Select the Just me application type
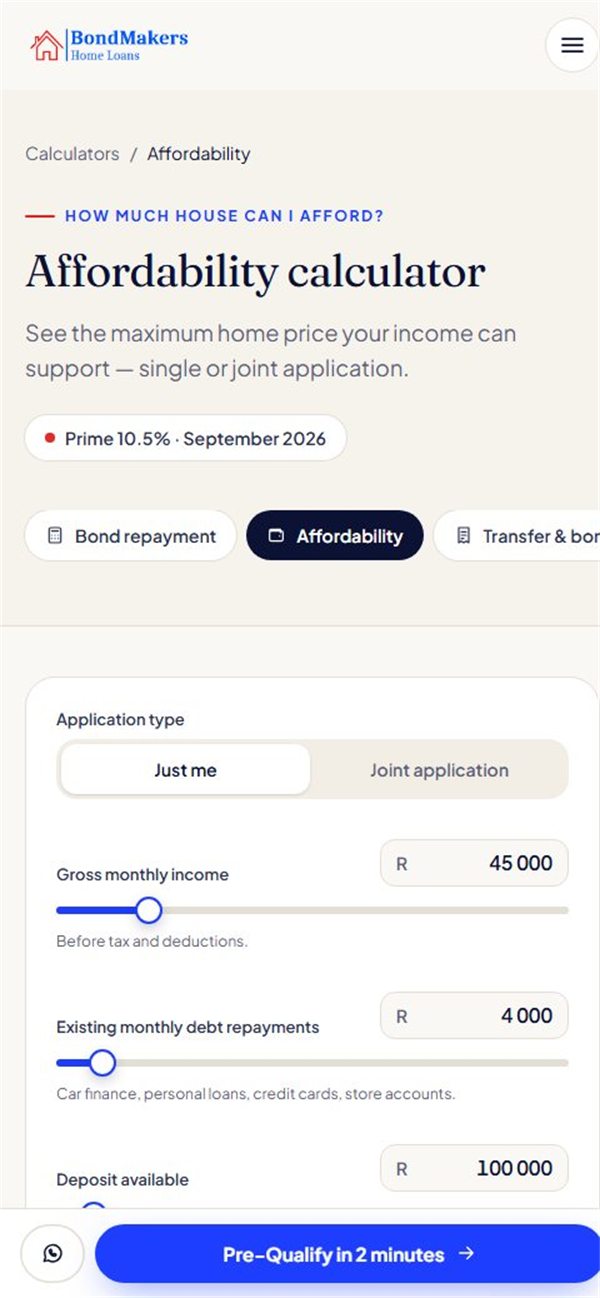 click(x=185, y=769)
